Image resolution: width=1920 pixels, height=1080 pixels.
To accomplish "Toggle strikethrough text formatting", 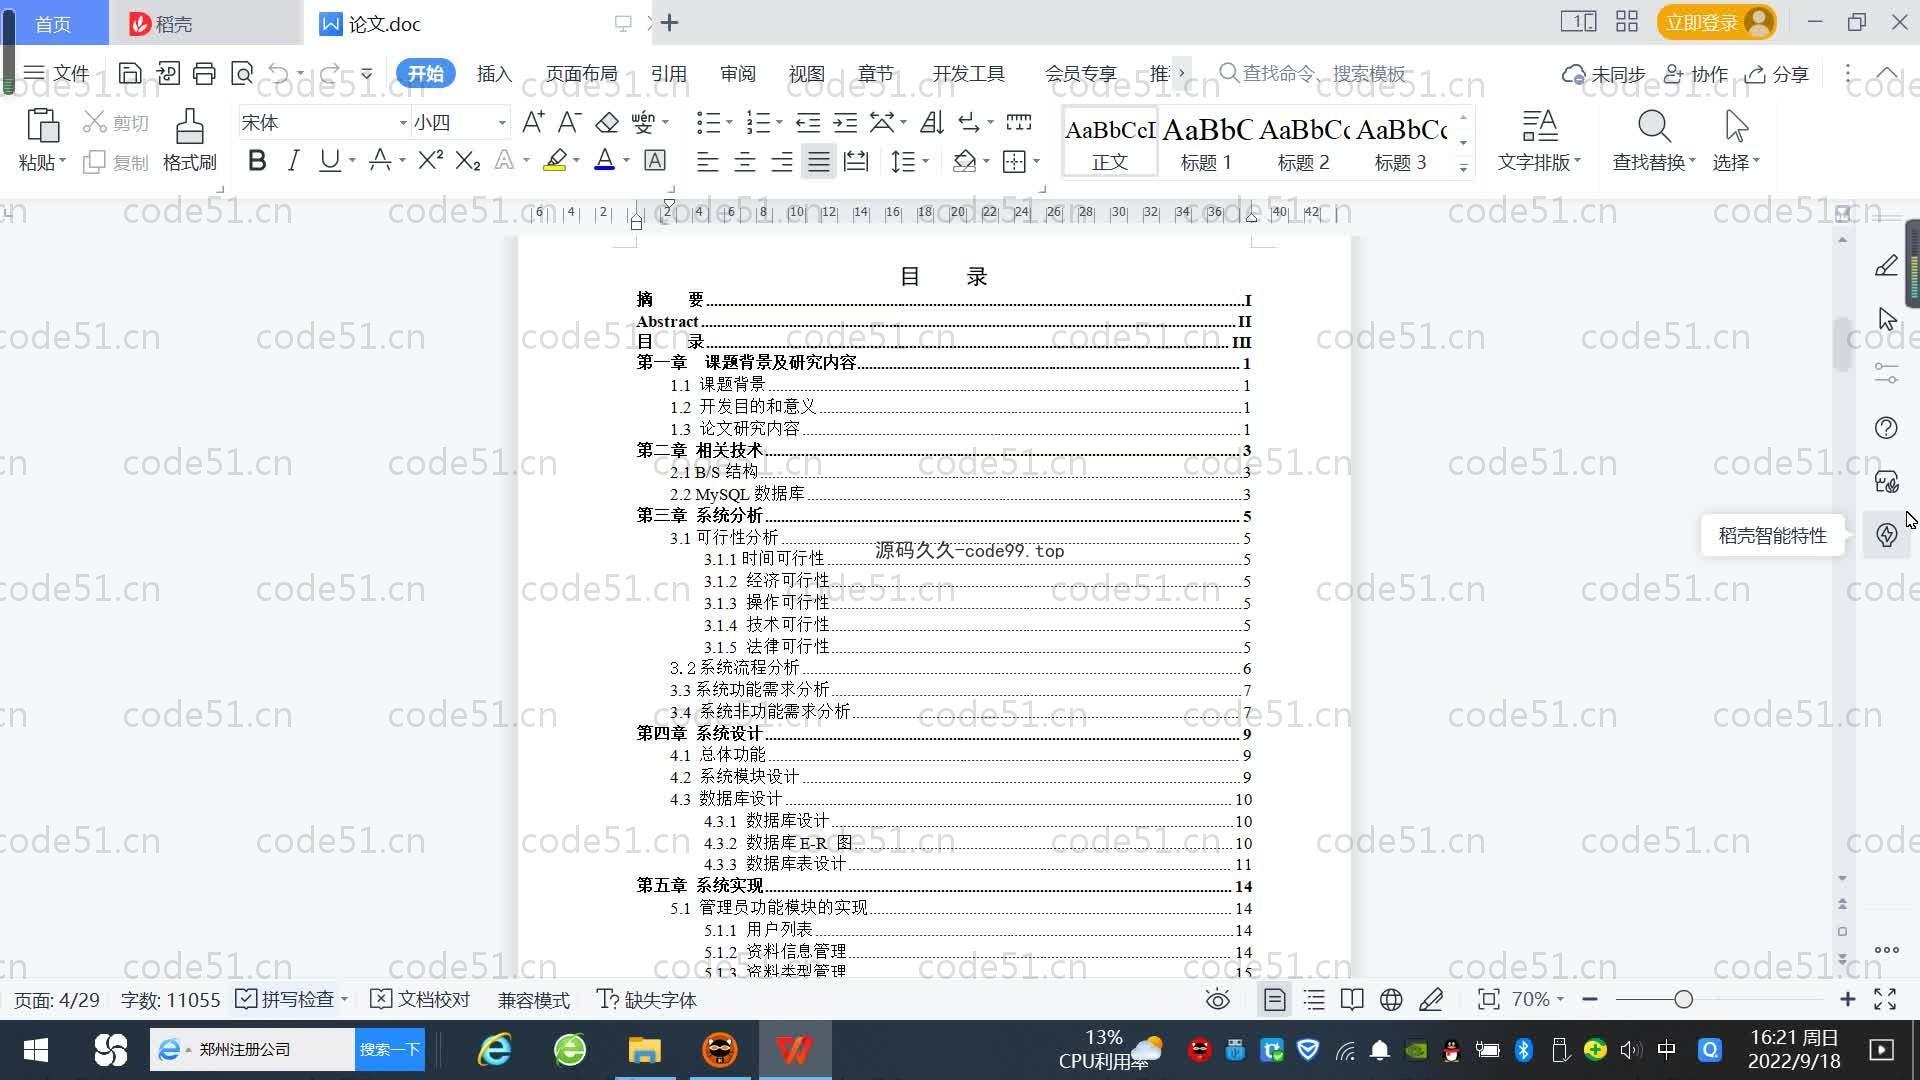I will click(x=379, y=160).
